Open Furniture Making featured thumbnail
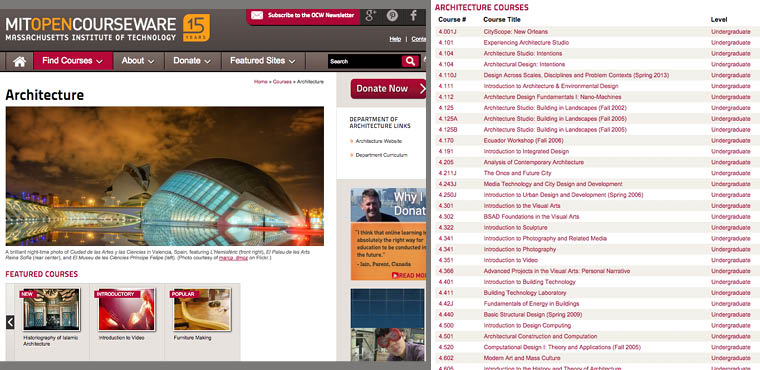This screenshot has width=760, height=370. 202,309
